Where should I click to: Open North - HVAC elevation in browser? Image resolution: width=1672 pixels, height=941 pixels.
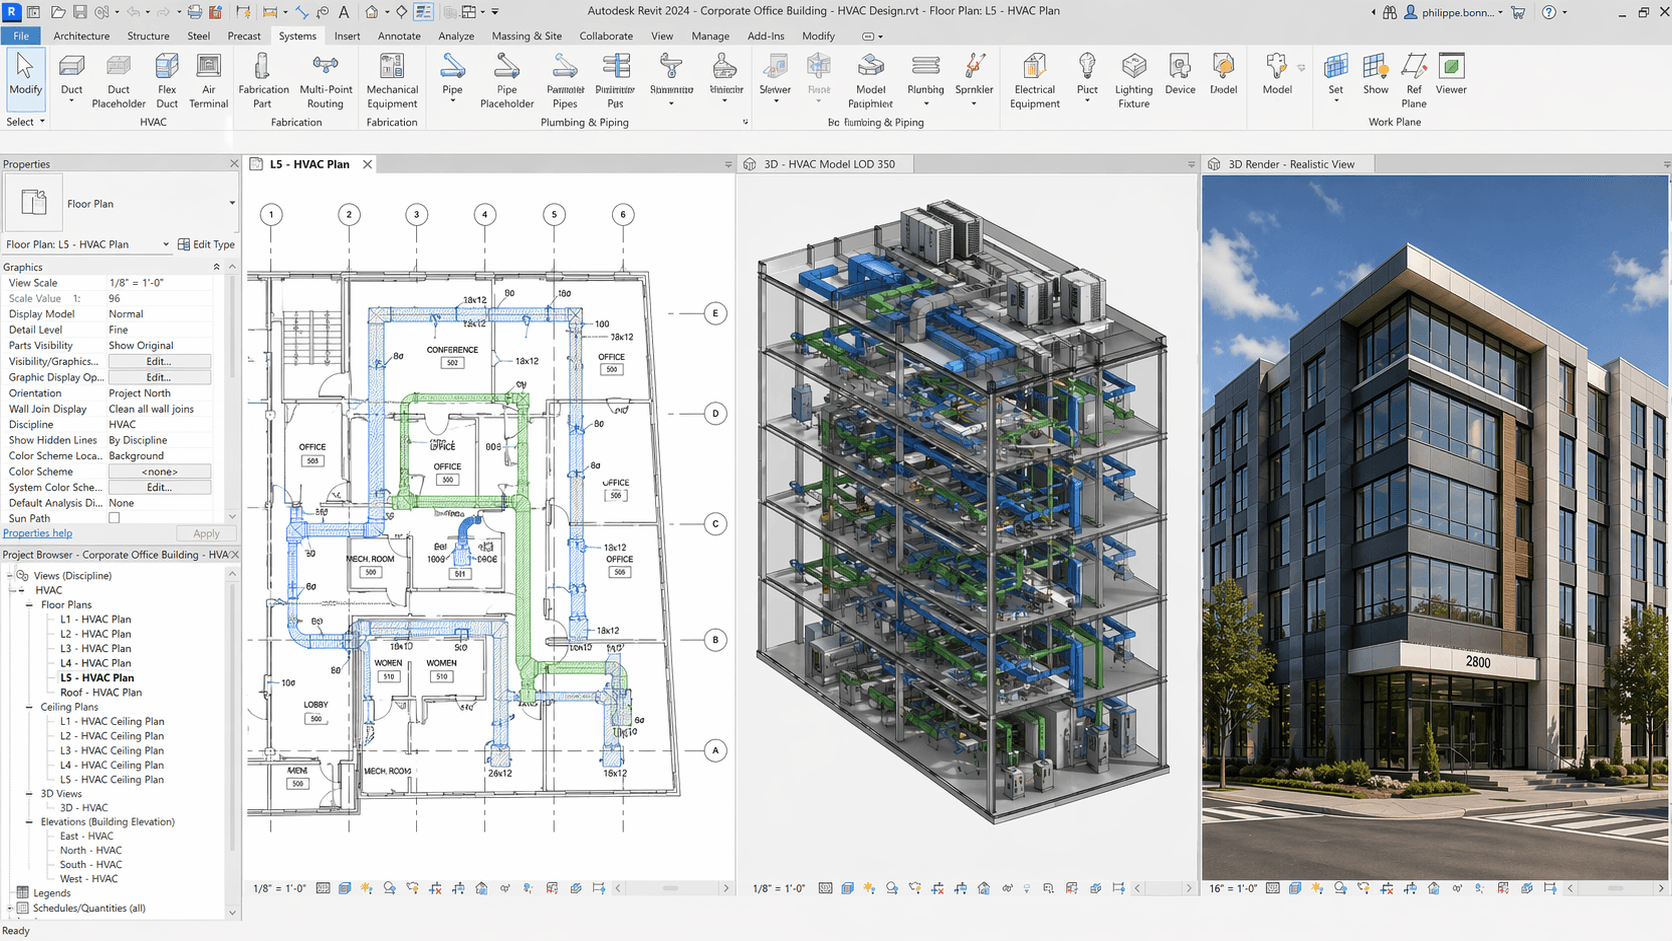tap(91, 850)
